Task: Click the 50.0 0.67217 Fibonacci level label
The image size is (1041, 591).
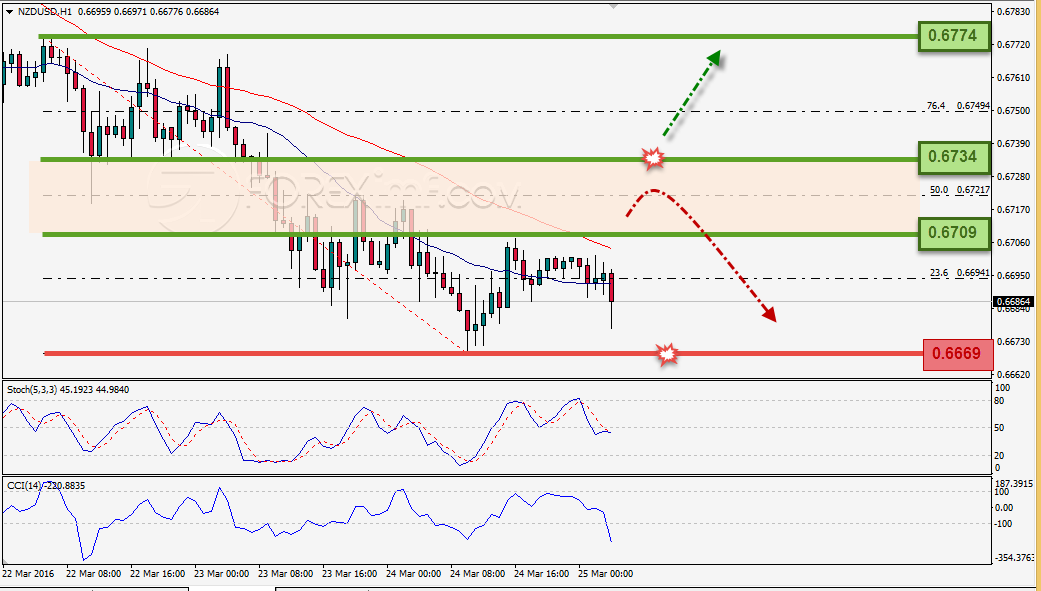Action: [x=960, y=190]
